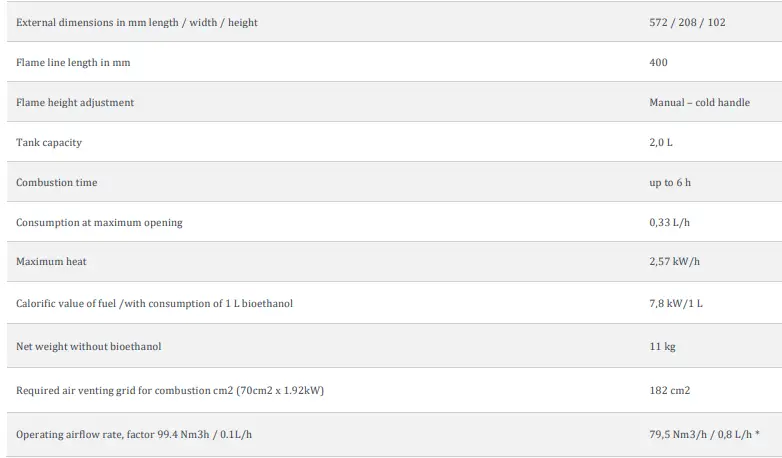Click Consumption at maximum opening label
Screen dimensions: 782x458
click(x=99, y=222)
